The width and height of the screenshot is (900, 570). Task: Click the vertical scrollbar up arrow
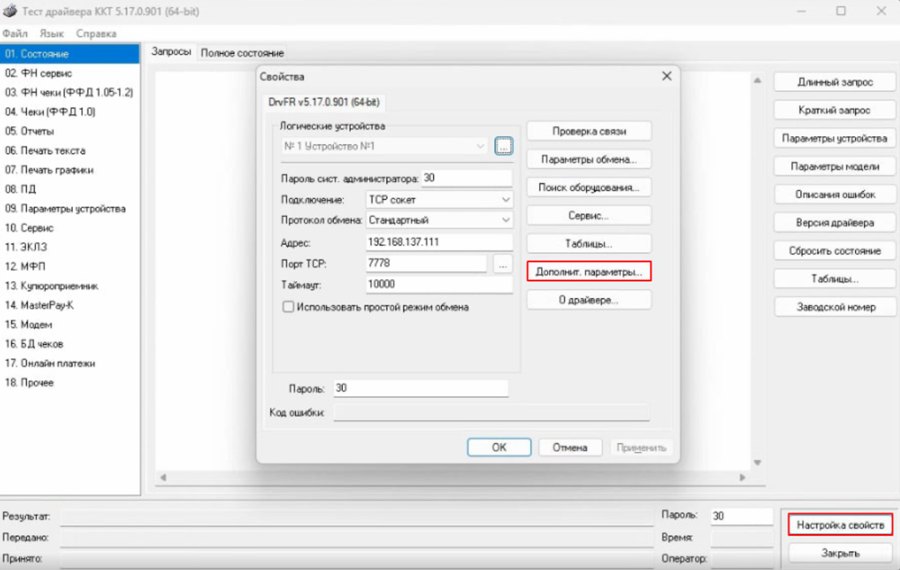click(x=757, y=80)
